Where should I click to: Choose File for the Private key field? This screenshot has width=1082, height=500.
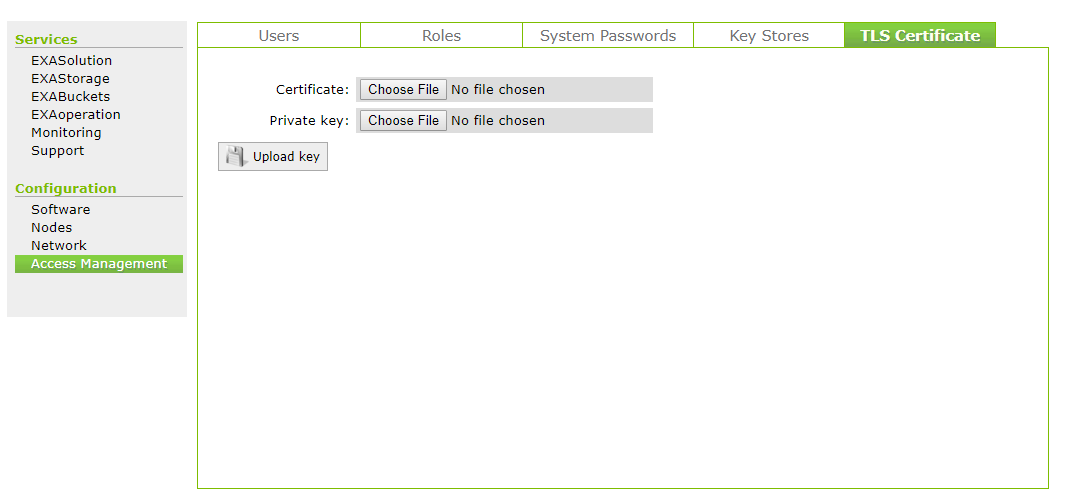[x=403, y=120]
